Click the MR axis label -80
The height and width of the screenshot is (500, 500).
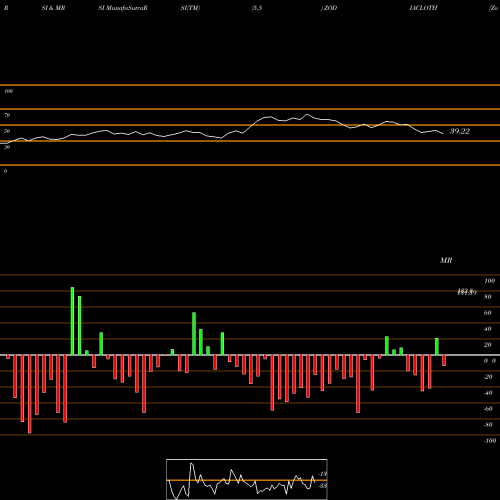tap(488, 425)
